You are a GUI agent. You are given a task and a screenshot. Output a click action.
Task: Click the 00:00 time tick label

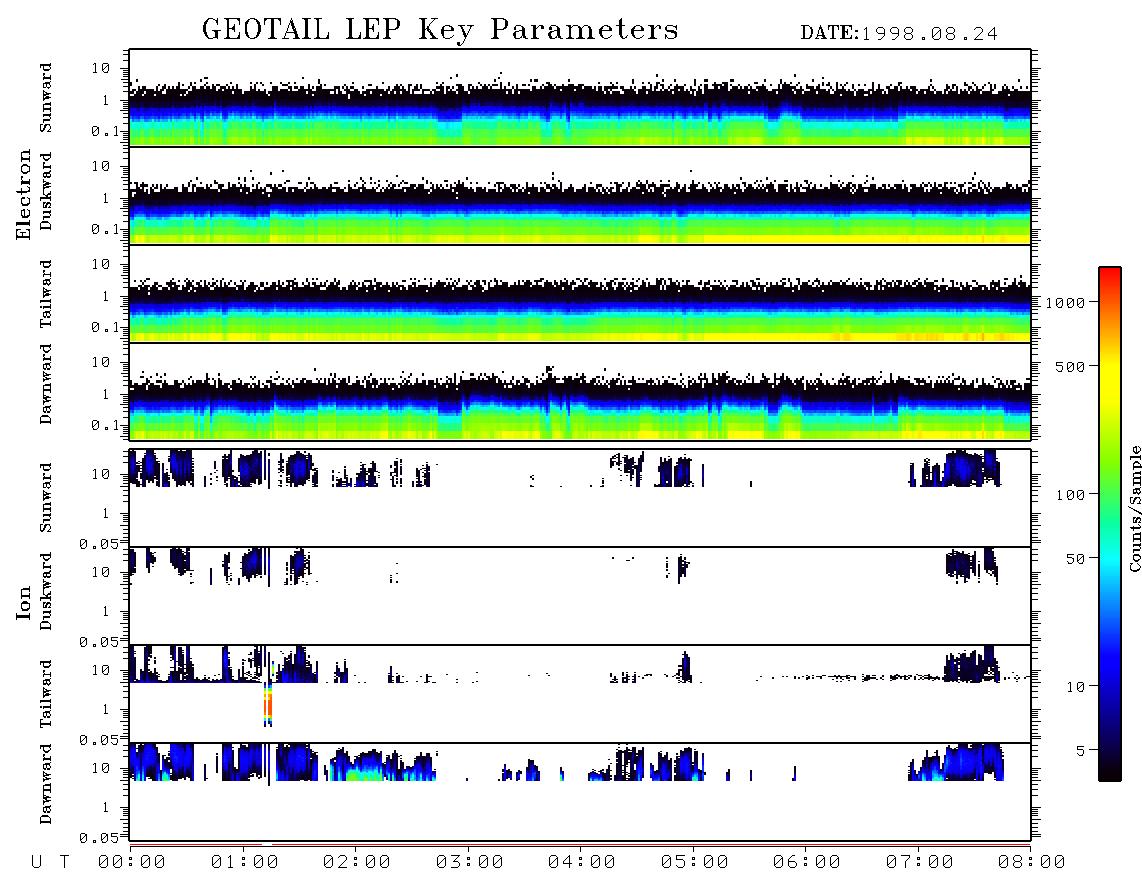[x=132, y=862]
